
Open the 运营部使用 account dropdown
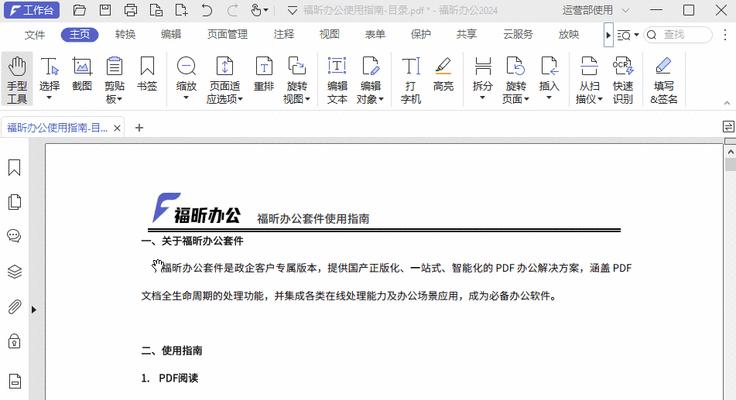click(x=595, y=10)
